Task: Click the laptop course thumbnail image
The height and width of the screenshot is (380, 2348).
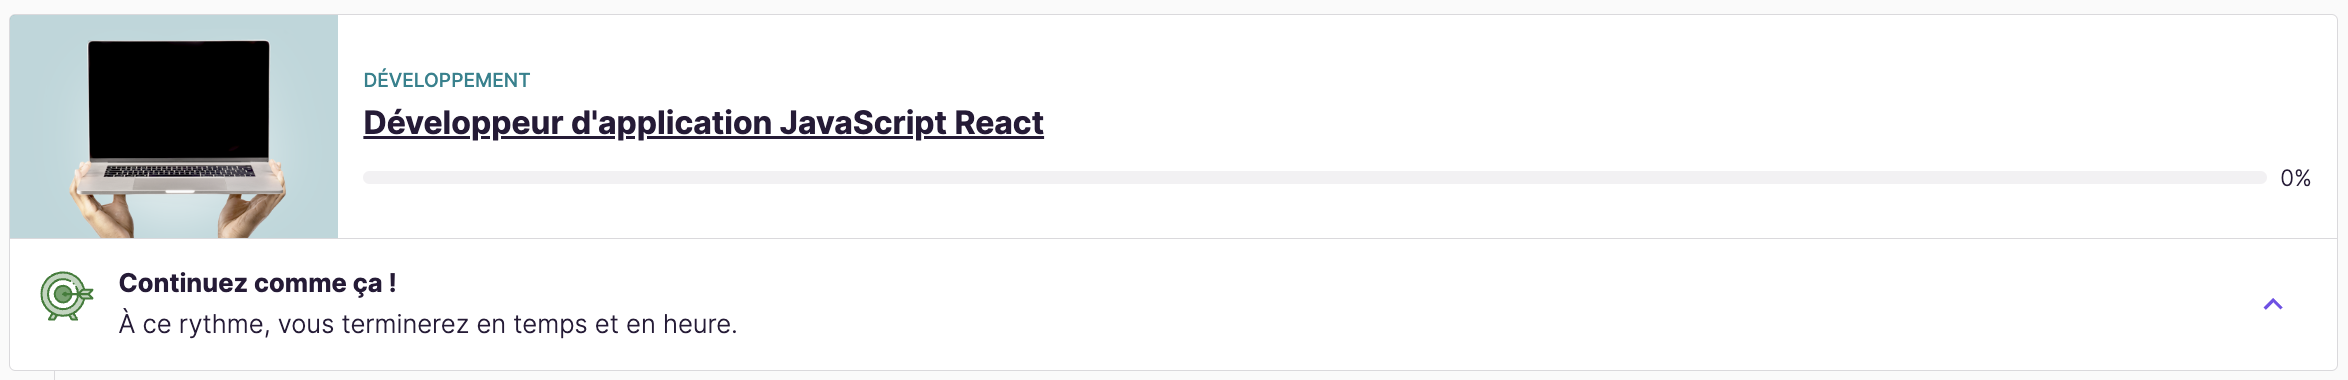Action: pos(174,126)
